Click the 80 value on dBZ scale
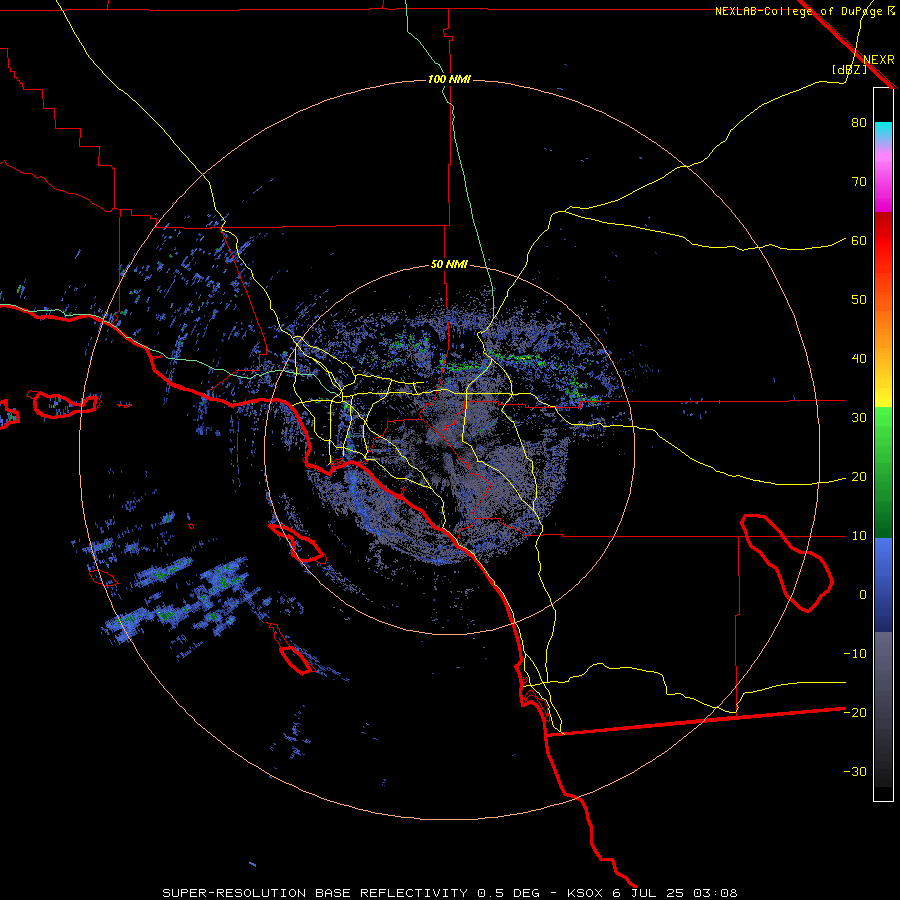900x900 pixels. point(859,122)
